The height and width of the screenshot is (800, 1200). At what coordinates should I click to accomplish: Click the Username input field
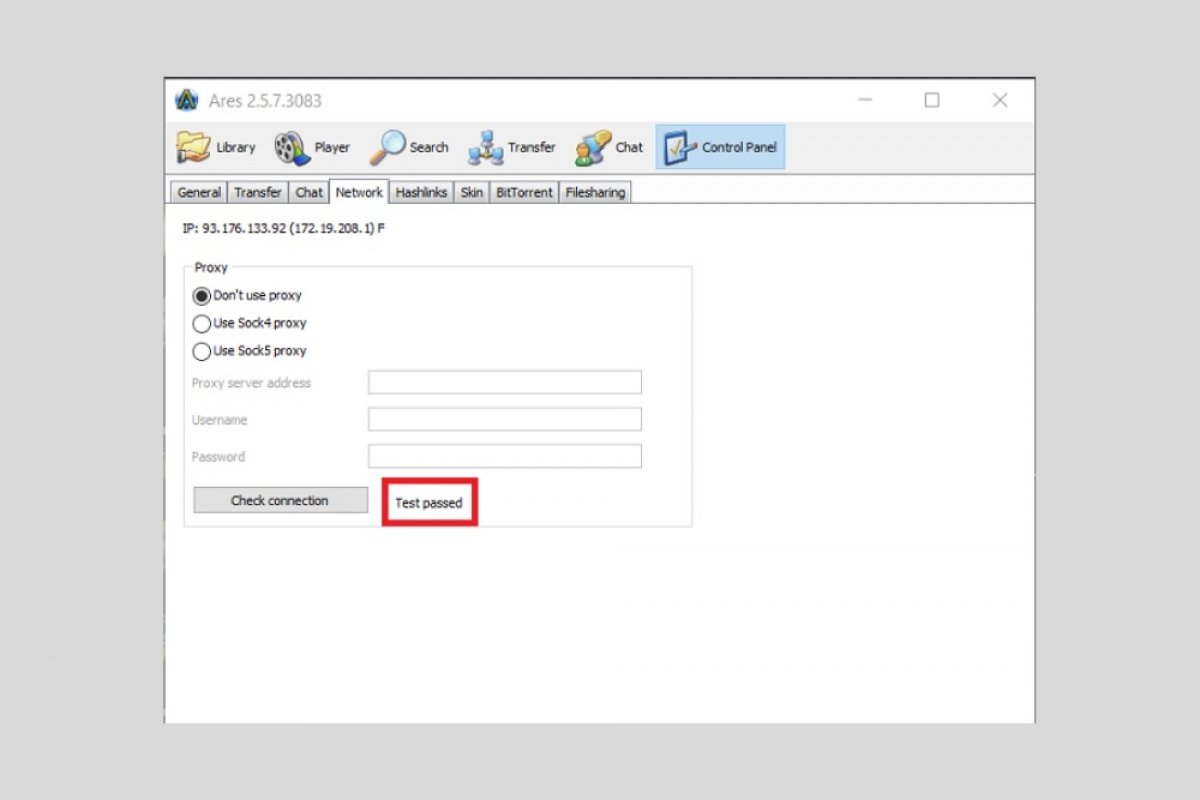pyautogui.click(x=505, y=419)
